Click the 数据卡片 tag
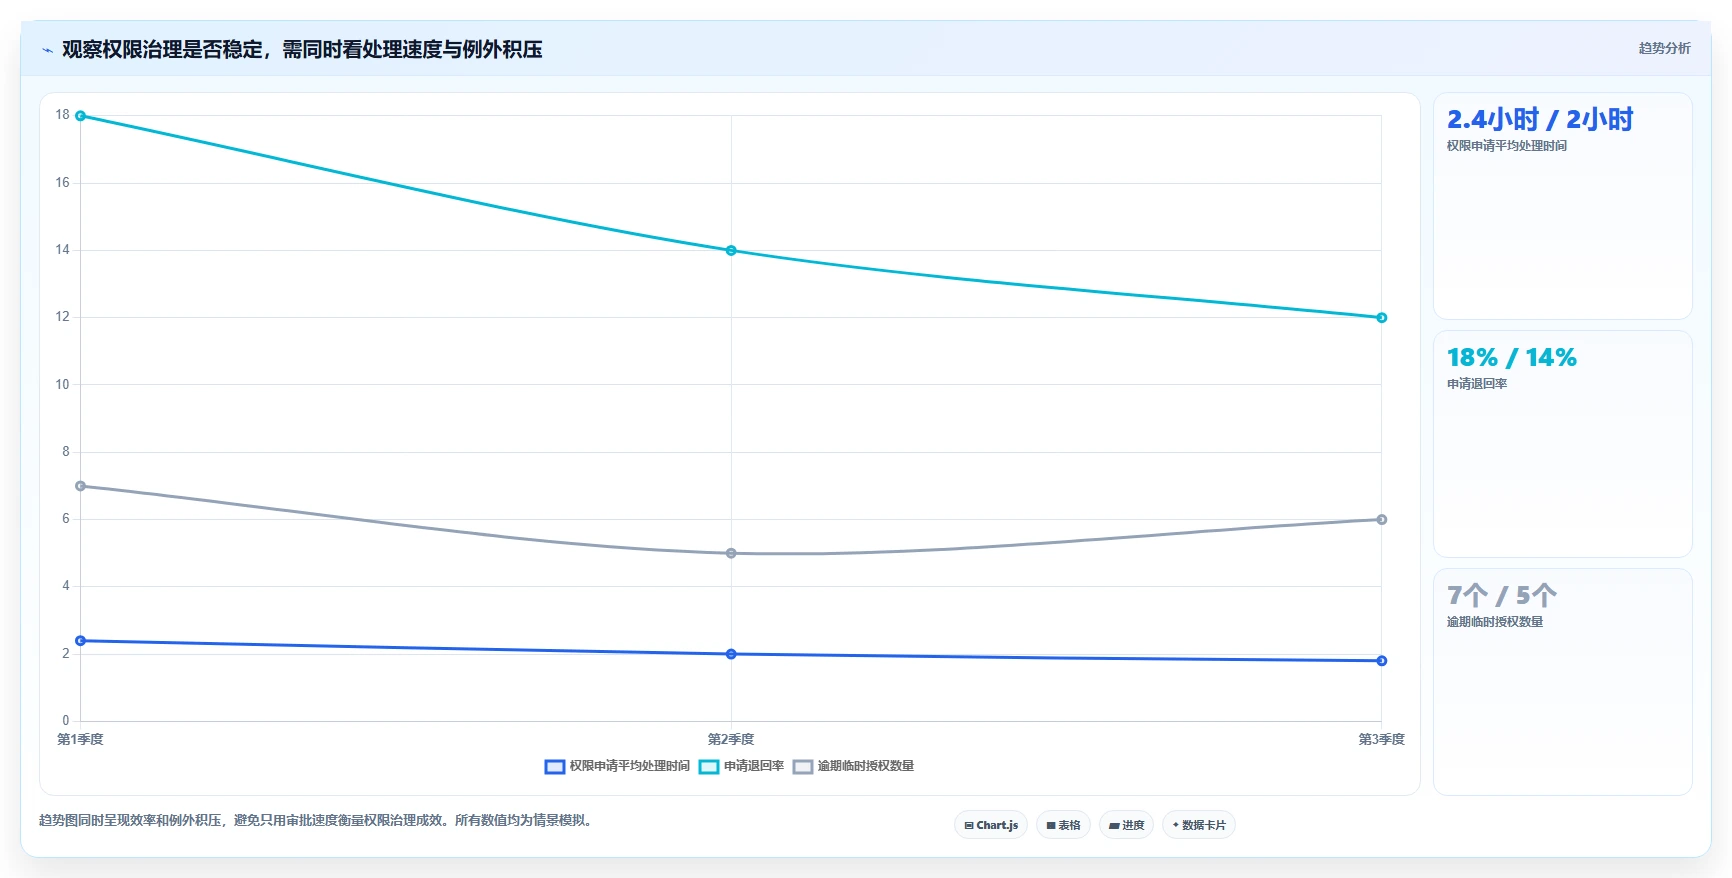Image resolution: width=1732 pixels, height=878 pixels. pos(1199,825)
